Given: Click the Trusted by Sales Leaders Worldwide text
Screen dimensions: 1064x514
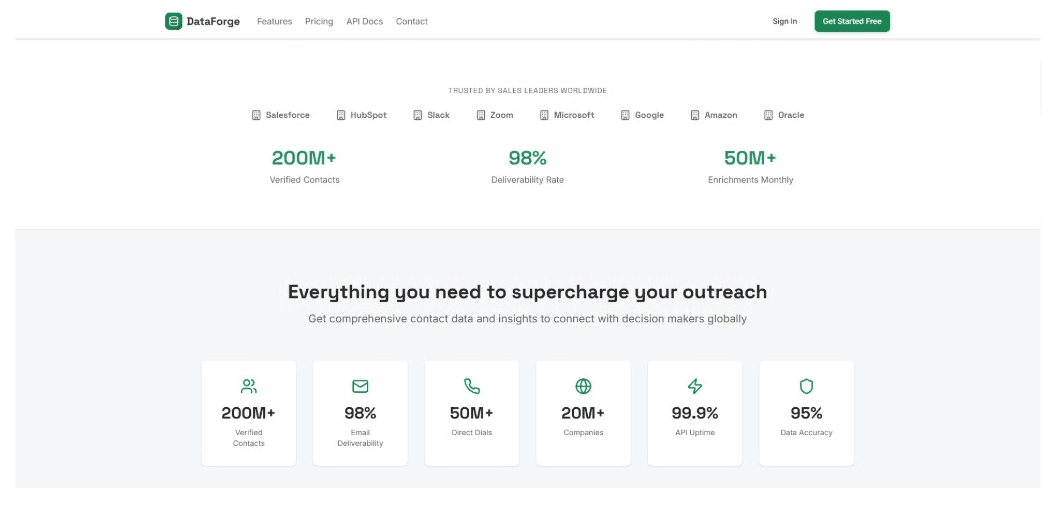Looking at the screenshot, I should (528, 90).
